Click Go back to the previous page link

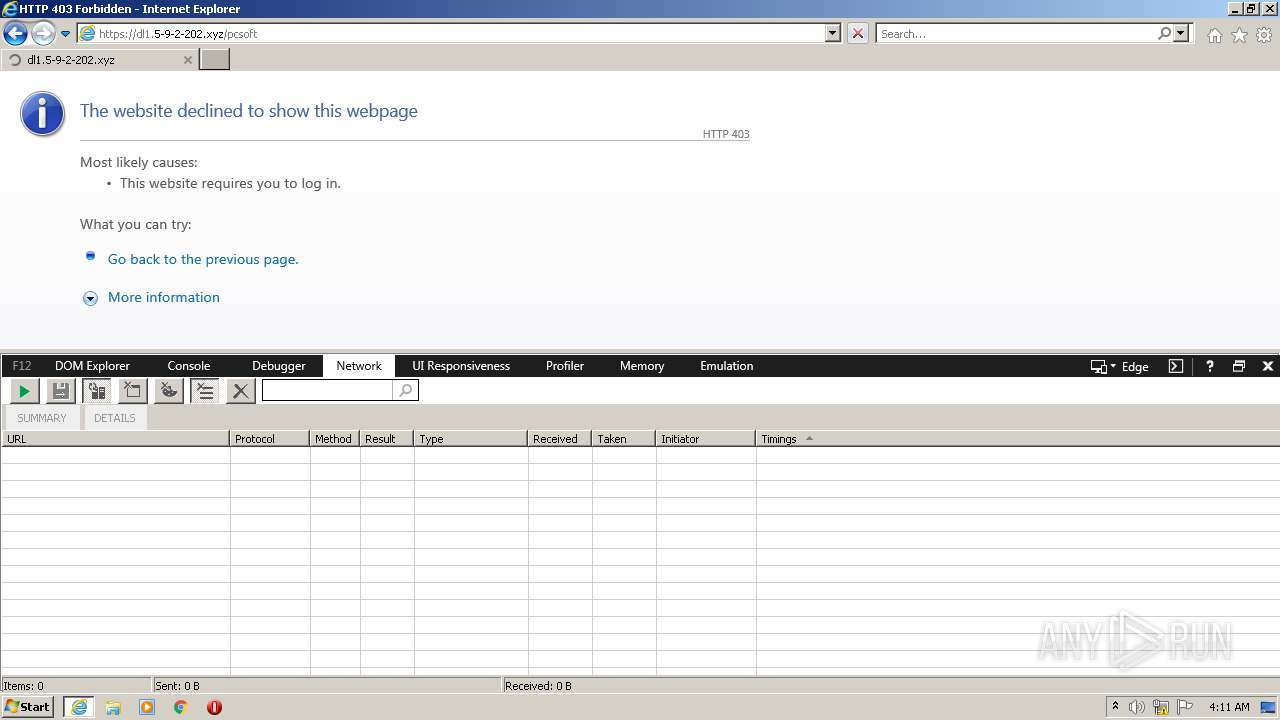pos(203,259)
